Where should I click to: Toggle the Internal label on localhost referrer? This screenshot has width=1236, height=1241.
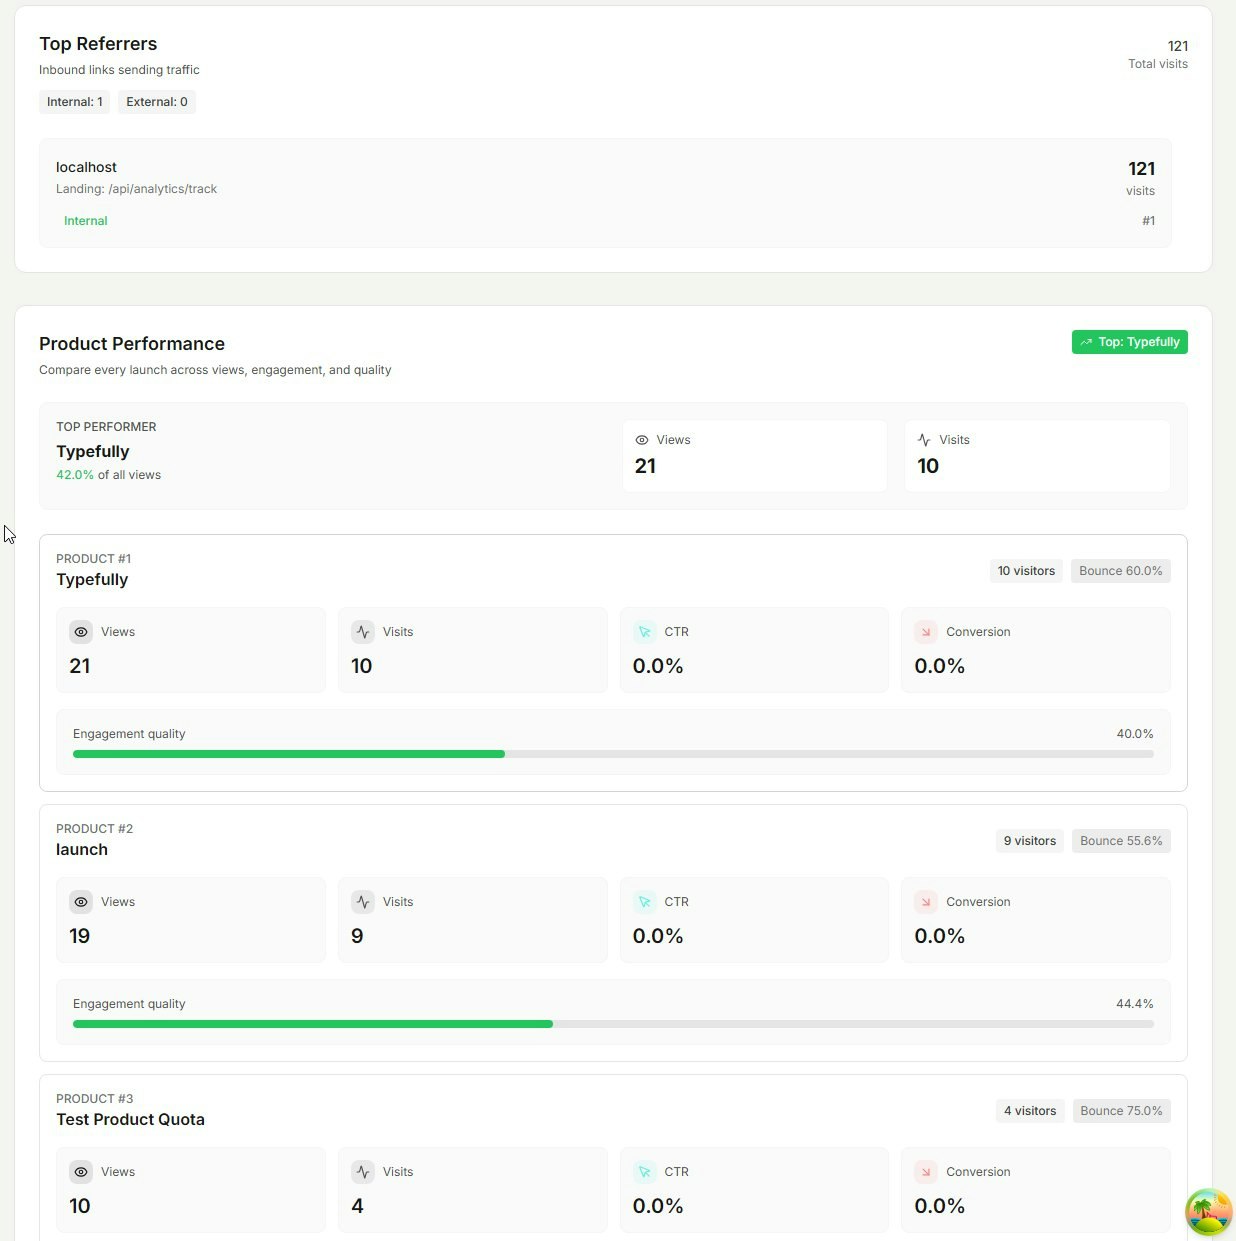85,220
